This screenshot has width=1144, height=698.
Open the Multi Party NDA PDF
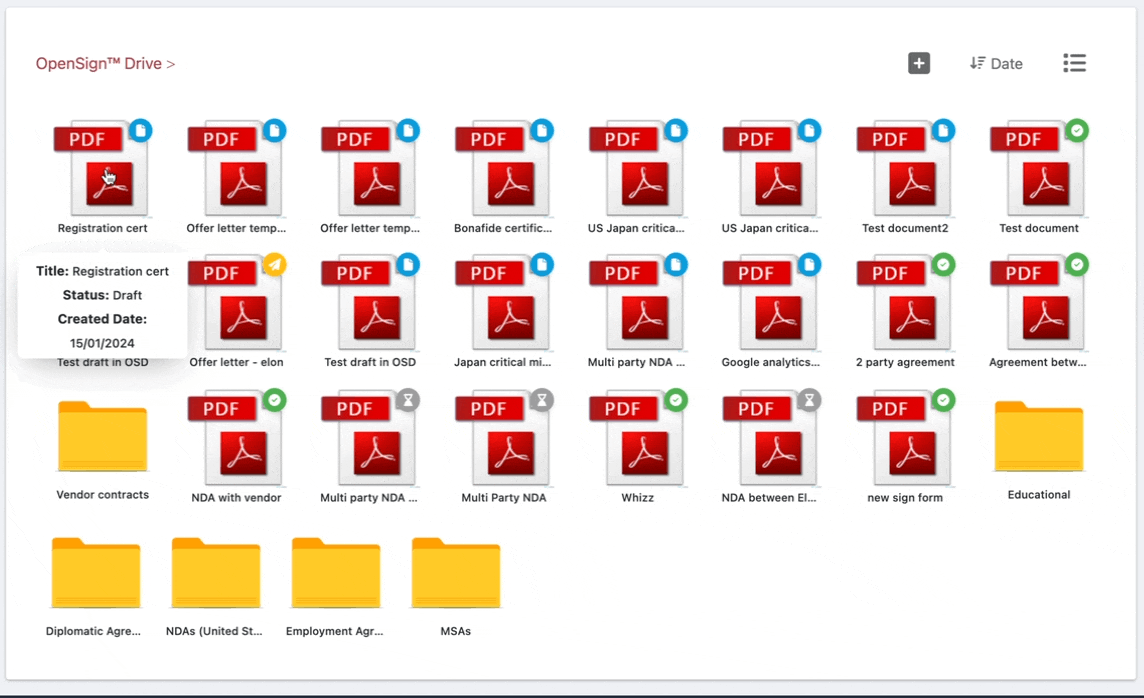(503, 438)
